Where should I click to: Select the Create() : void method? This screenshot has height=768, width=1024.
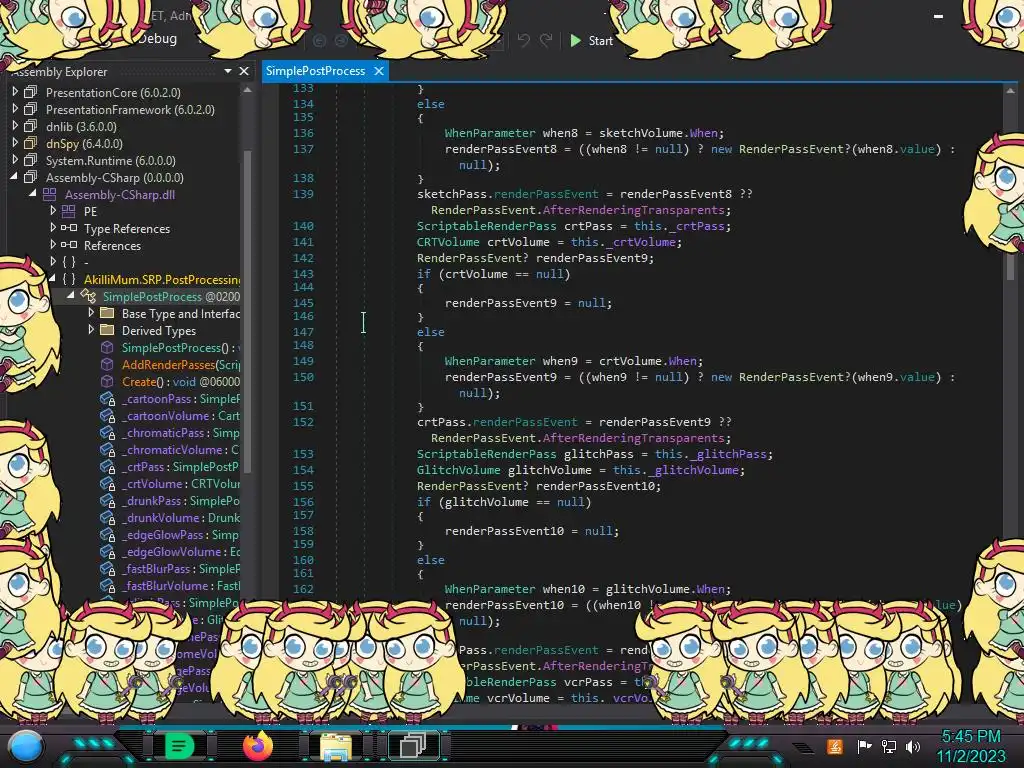click(181, 381)
